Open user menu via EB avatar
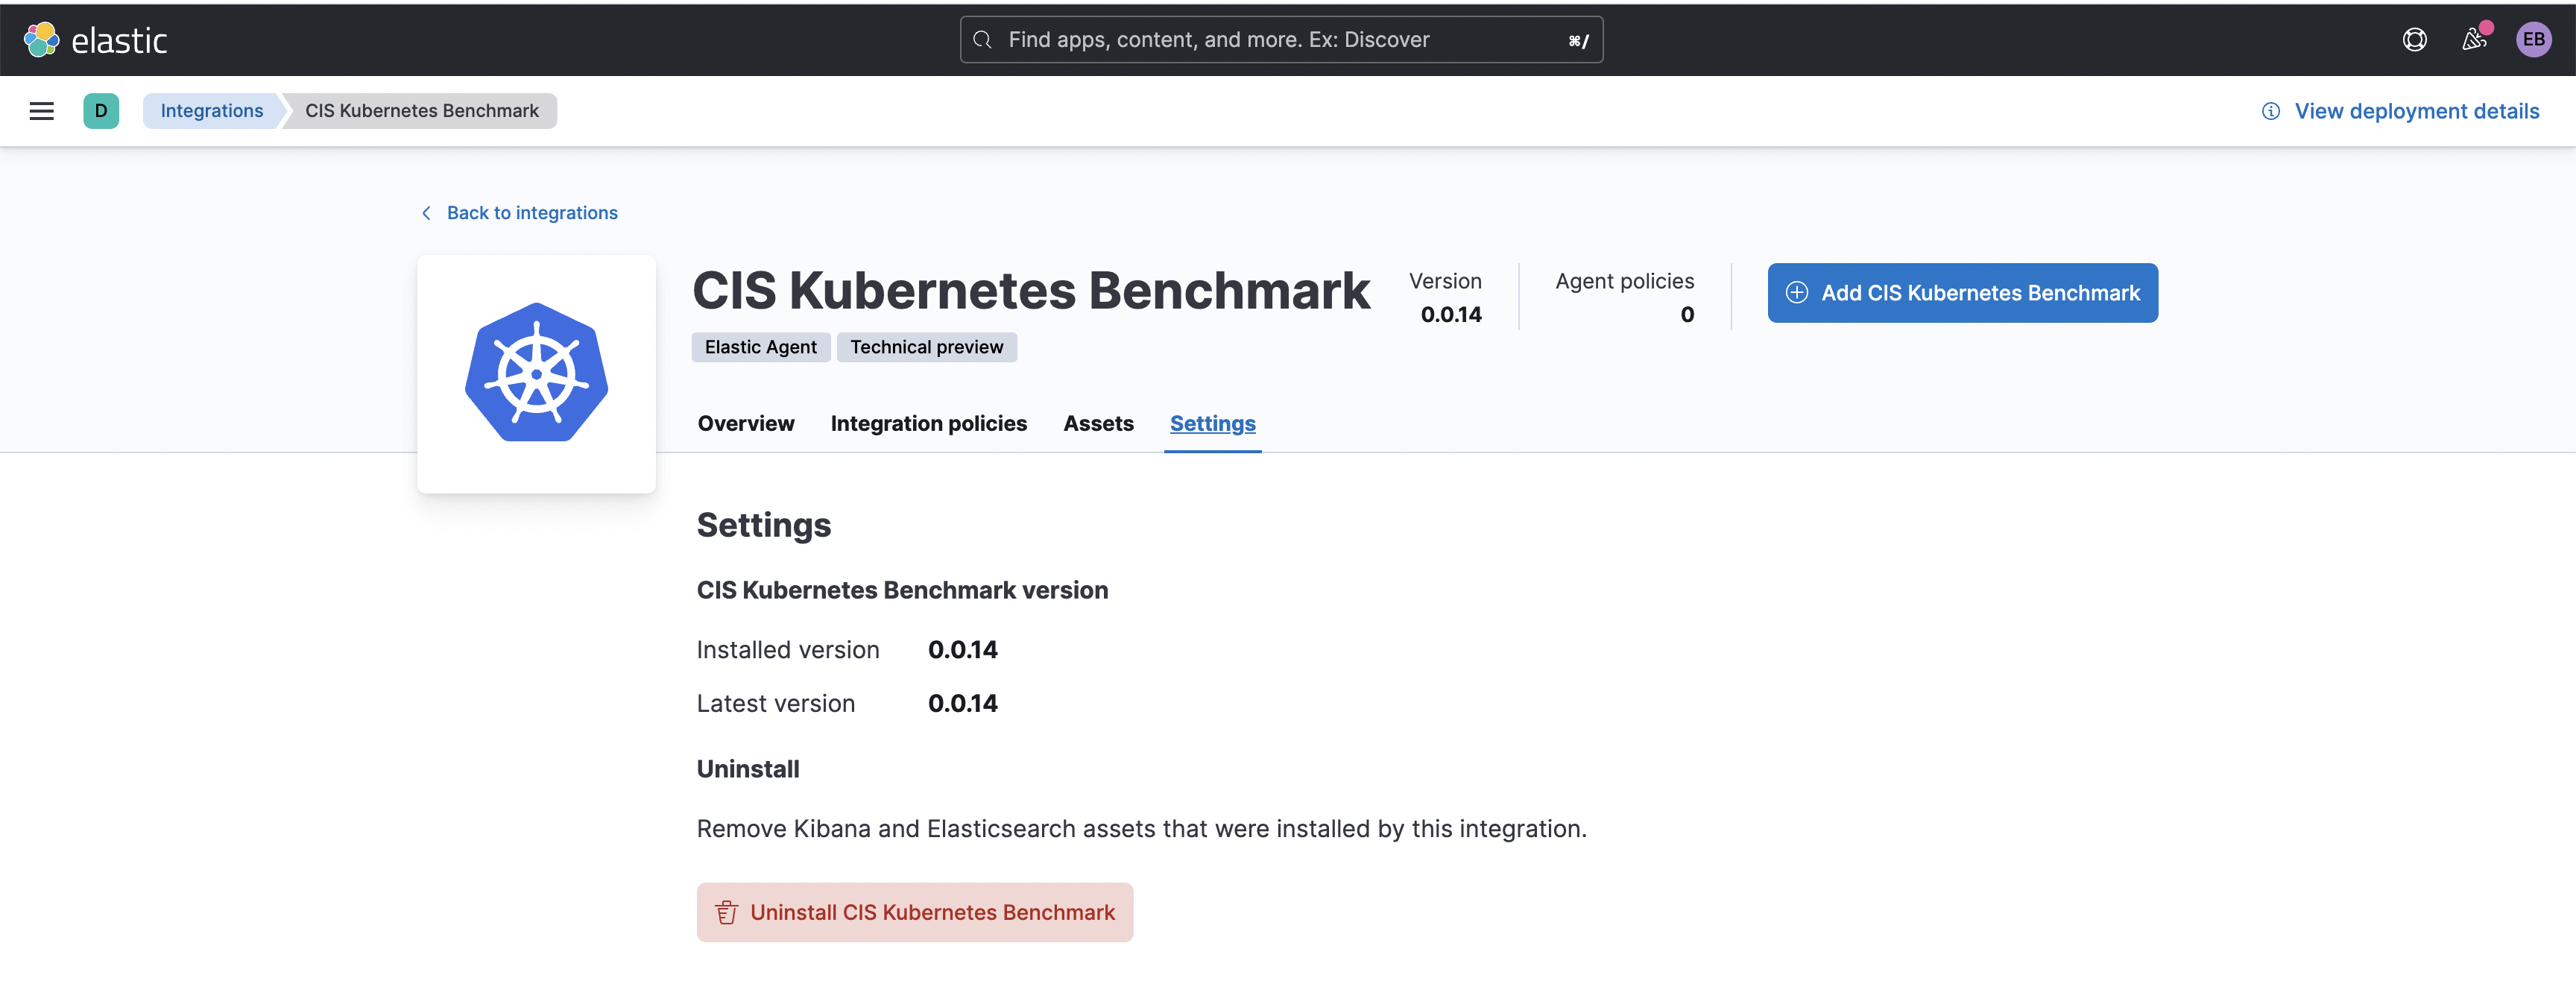 pos(2533,39)
